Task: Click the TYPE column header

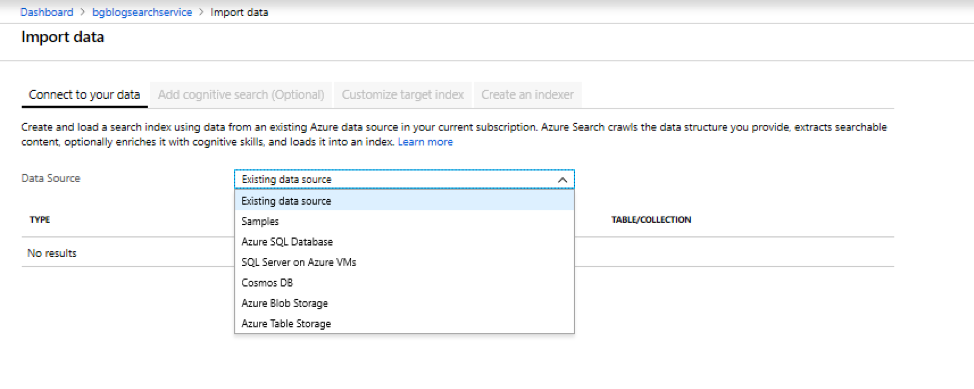Action: tap(40, 220)
